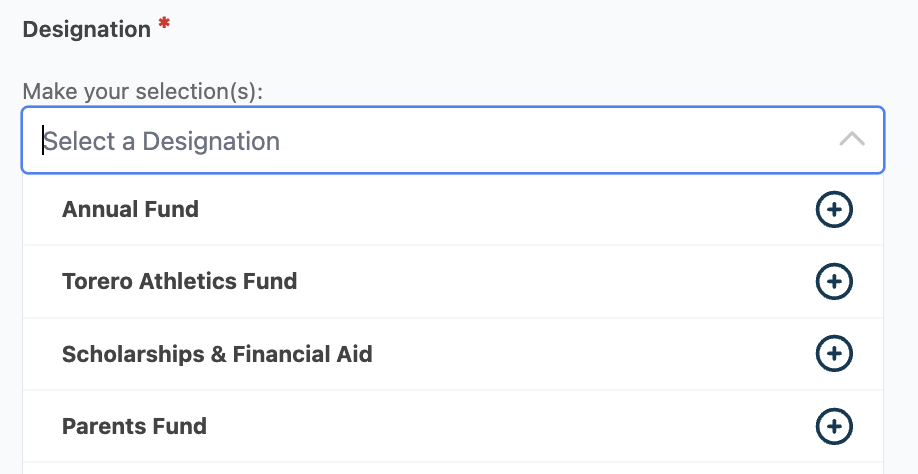The width and height of the screenshot is (918, 474).
Task: Add Annual Fund with its plus icon
Action: point(834,210)
